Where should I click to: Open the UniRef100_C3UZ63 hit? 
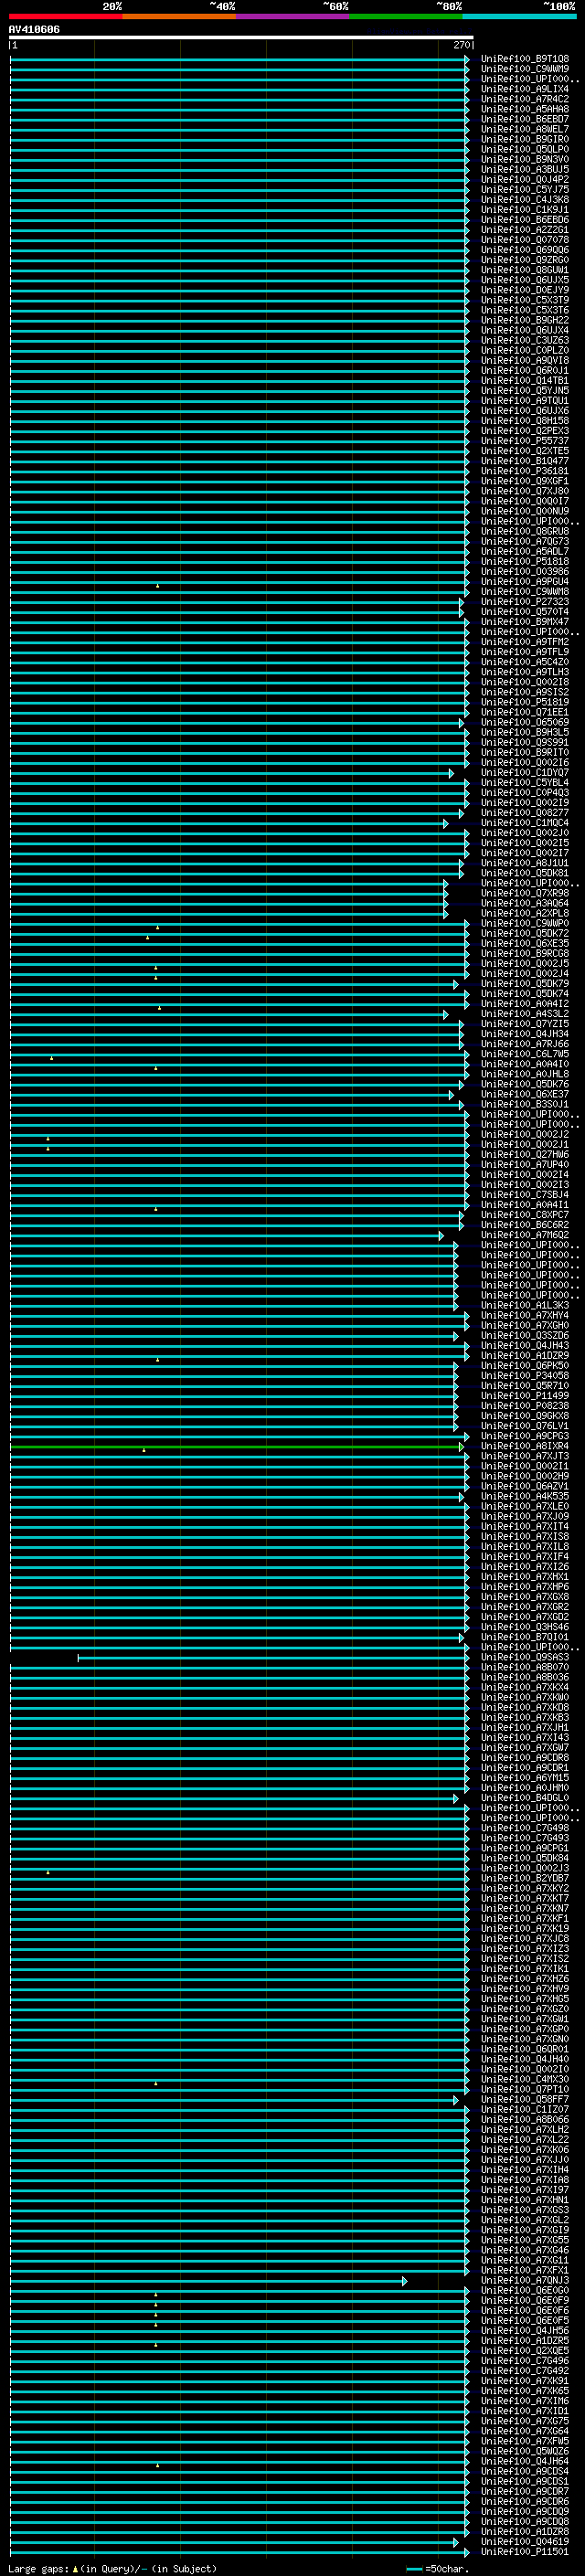click(525, 340)
